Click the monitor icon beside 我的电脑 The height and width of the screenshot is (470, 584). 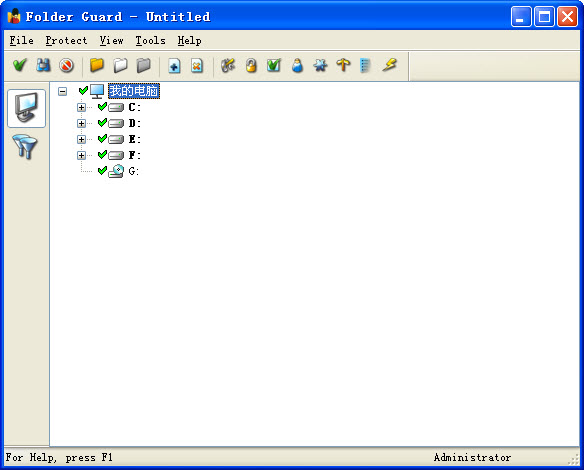(97, 91)
